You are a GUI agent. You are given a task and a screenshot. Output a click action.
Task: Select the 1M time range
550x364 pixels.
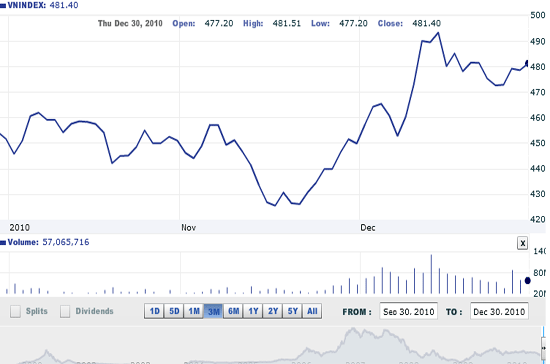click(194, 311)
